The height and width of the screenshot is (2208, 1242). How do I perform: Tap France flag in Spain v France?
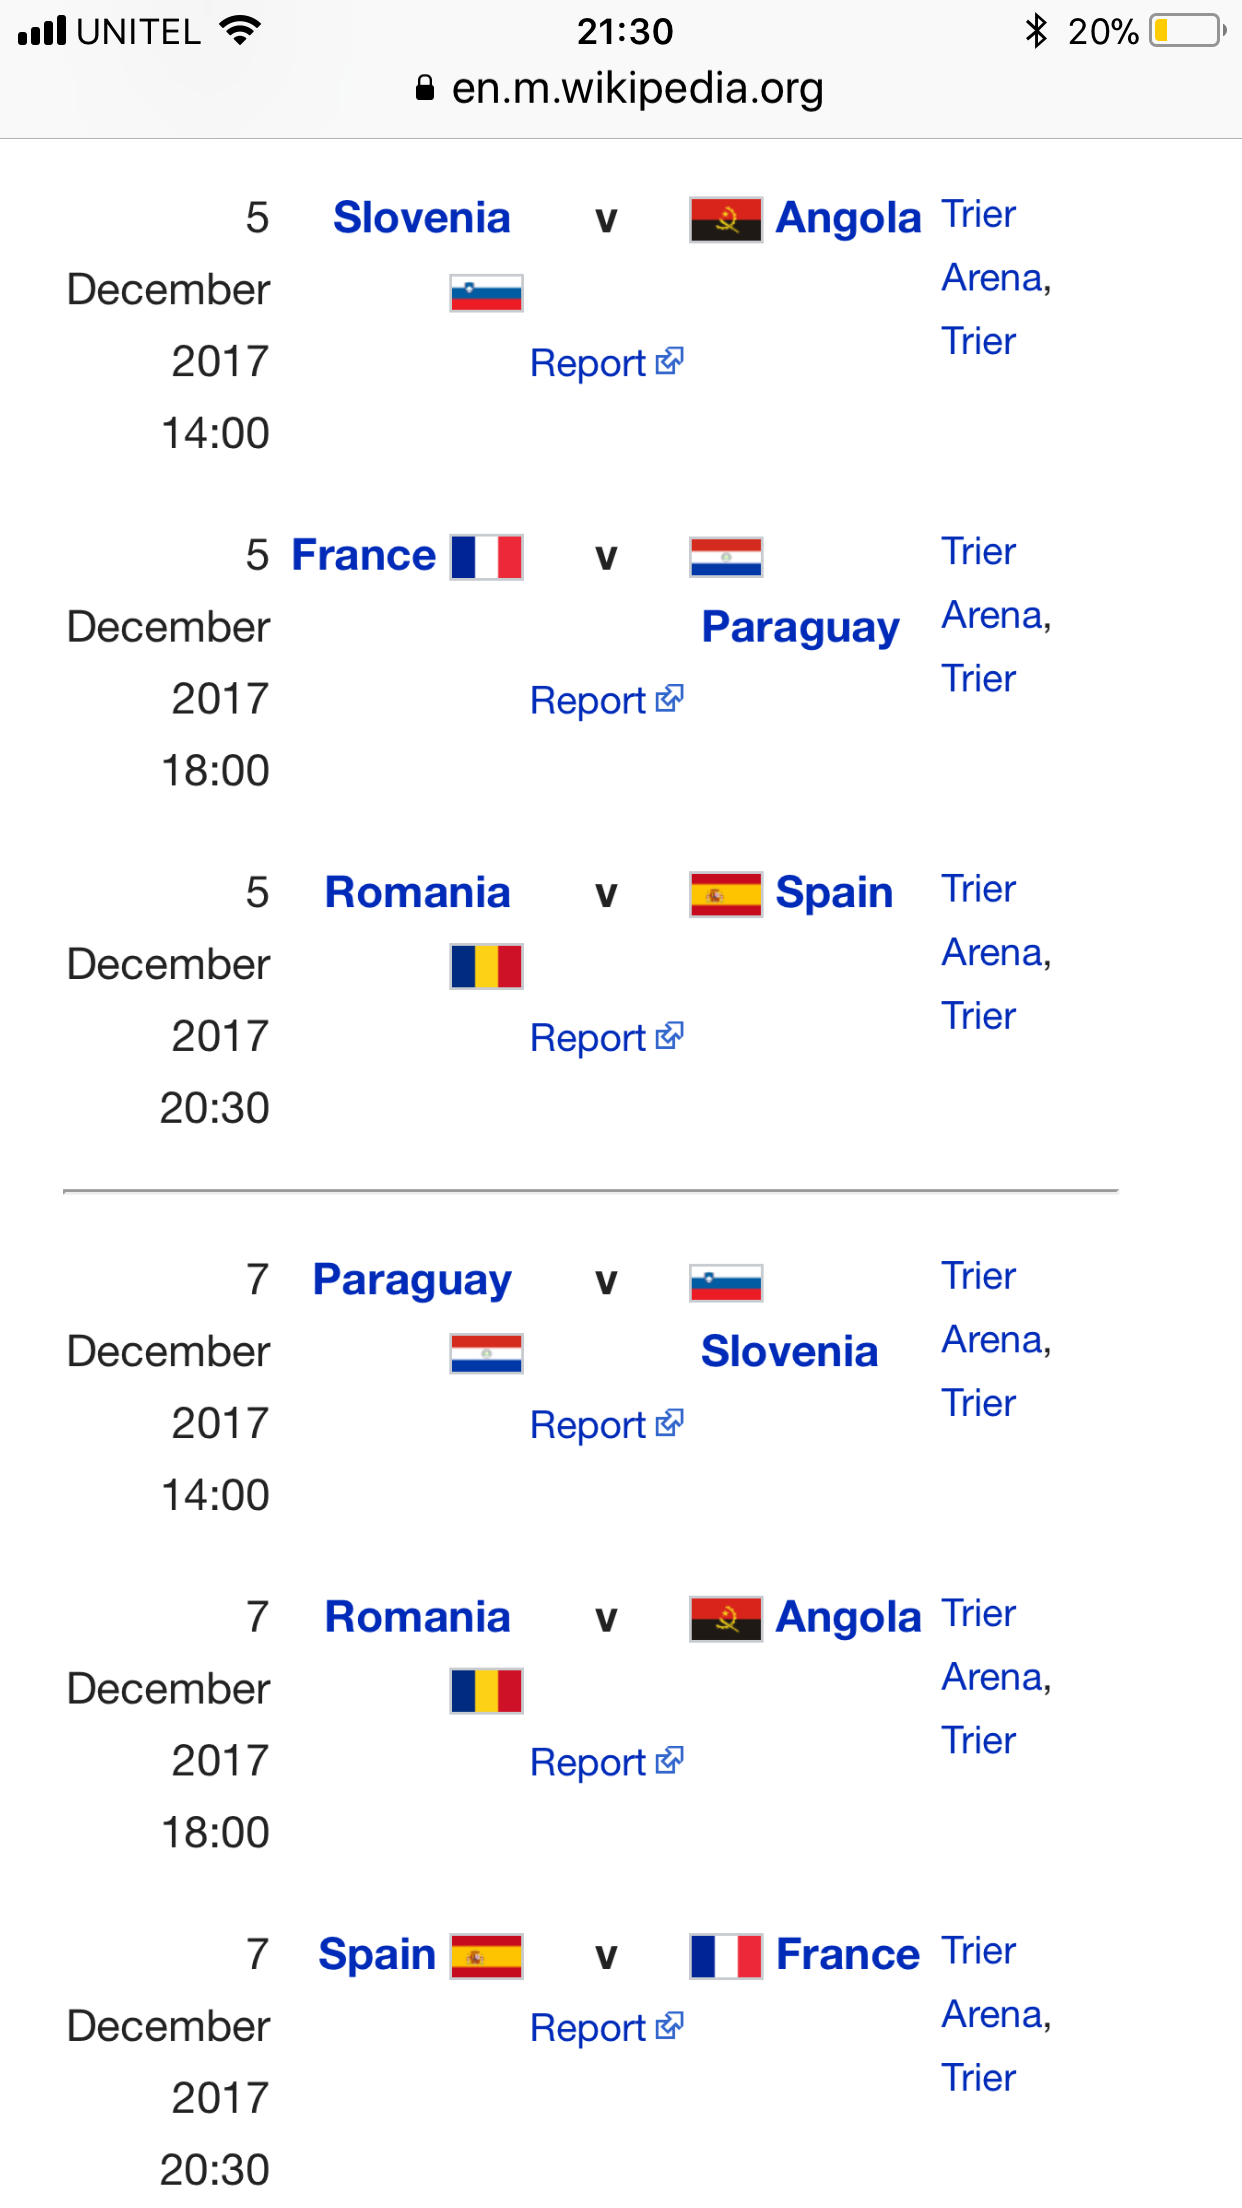click(x=726, y=1956)
